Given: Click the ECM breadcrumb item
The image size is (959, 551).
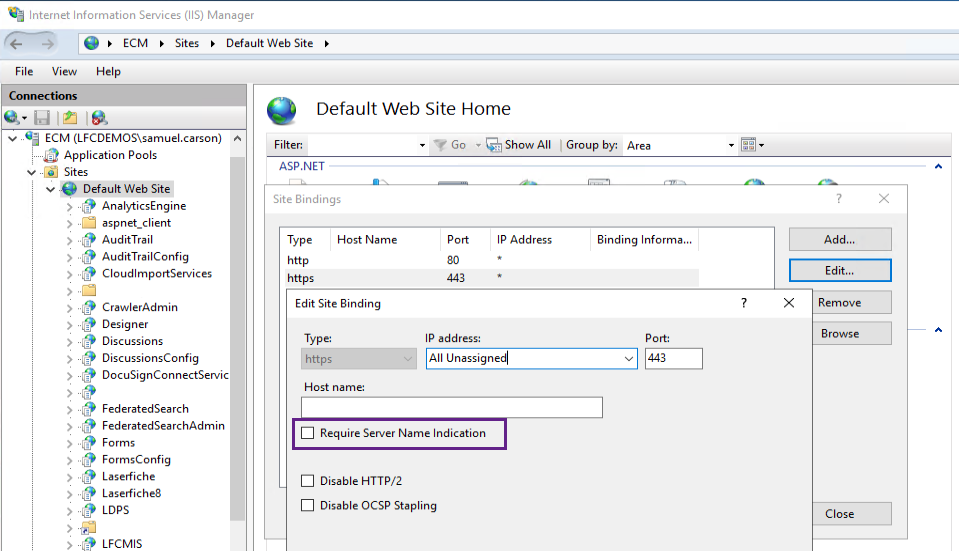Looking at the screenshot, I should click(x=135, y=43).
